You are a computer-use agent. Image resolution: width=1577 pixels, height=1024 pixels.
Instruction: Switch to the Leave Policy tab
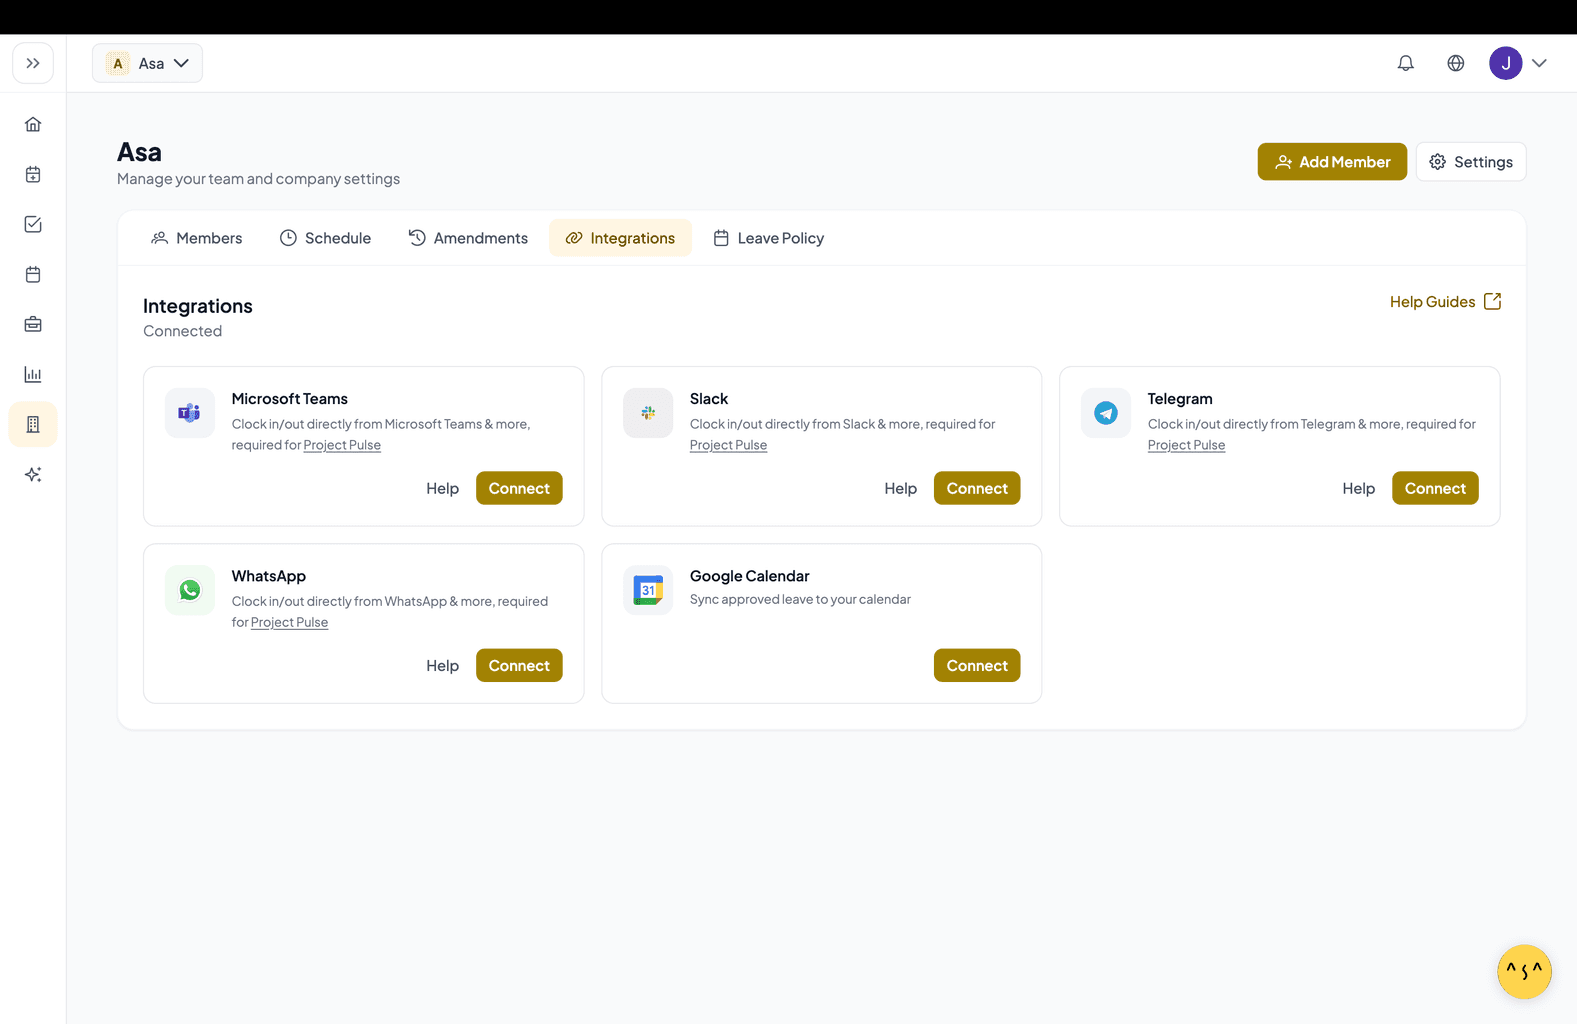point(768,238)
